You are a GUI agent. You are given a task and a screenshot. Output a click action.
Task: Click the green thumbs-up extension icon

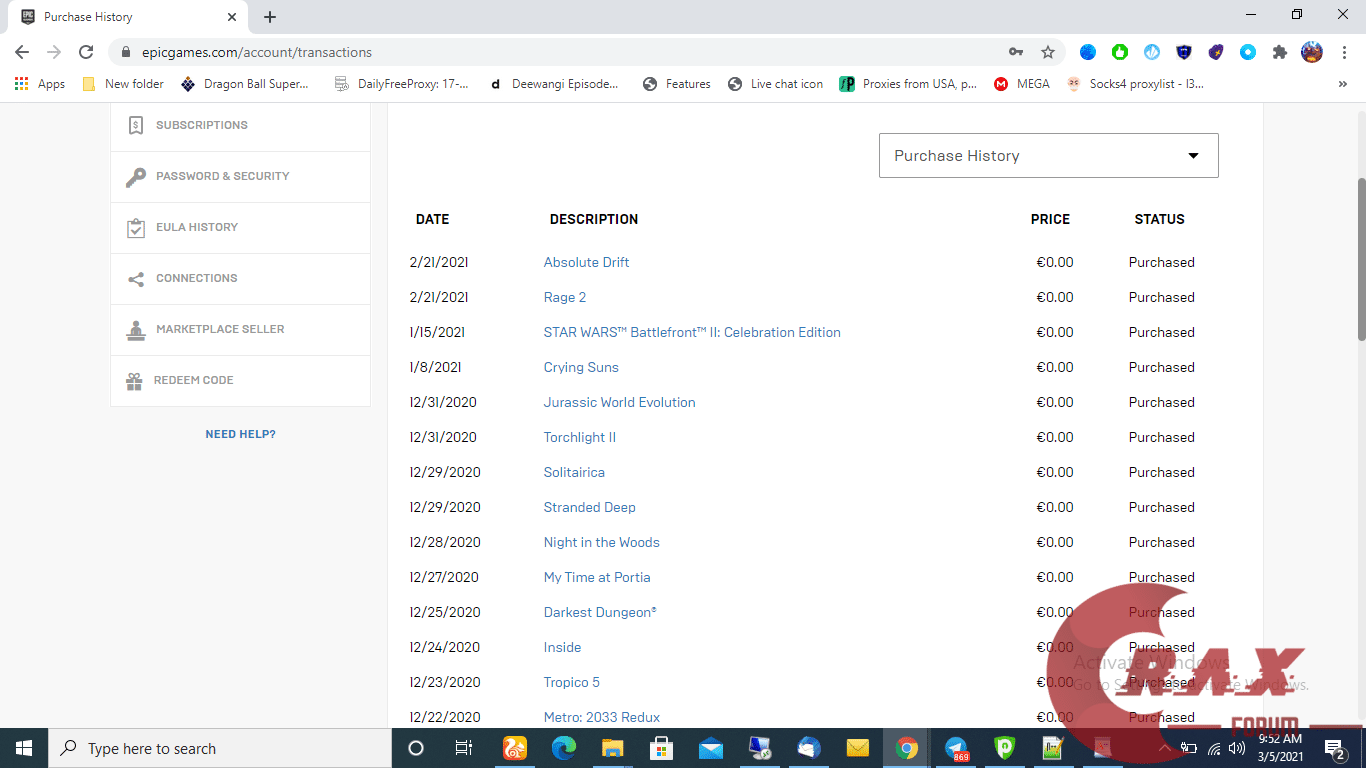pos(1120,52)
